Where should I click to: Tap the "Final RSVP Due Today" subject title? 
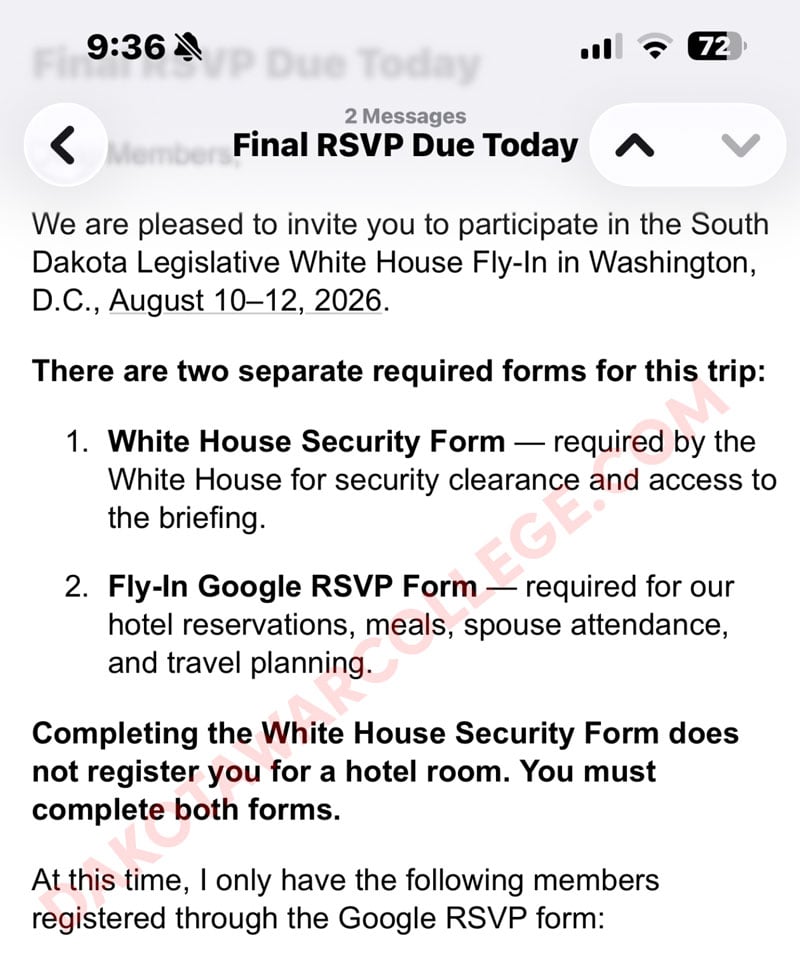[405, 146]
